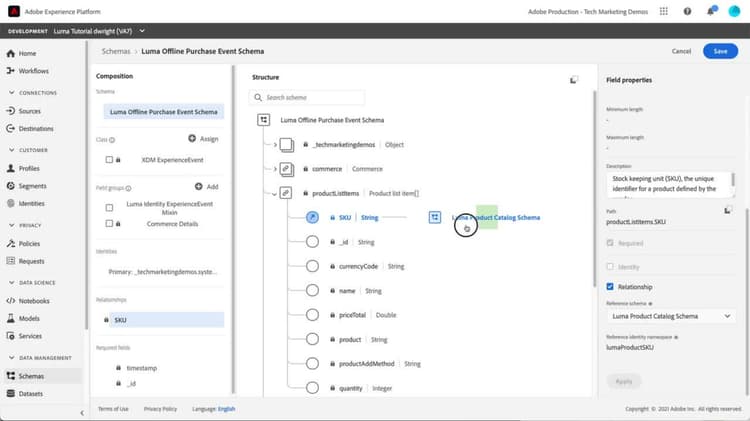Save the schema
The width and height of the screenshot is (750, 421).
coord(720,51)
